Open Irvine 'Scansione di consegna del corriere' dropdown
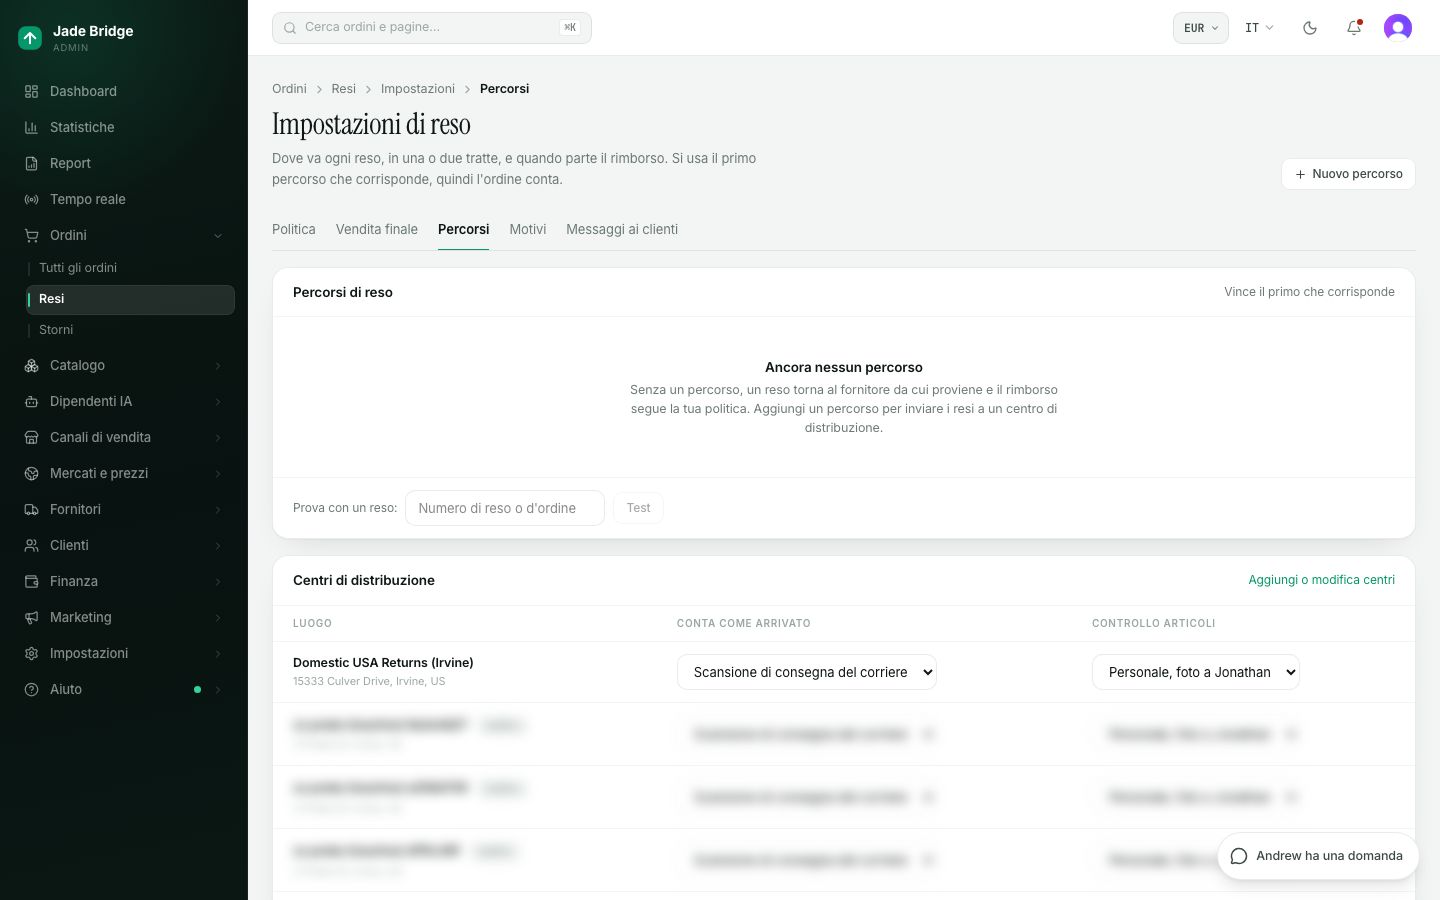 click(x=807, y=672)
